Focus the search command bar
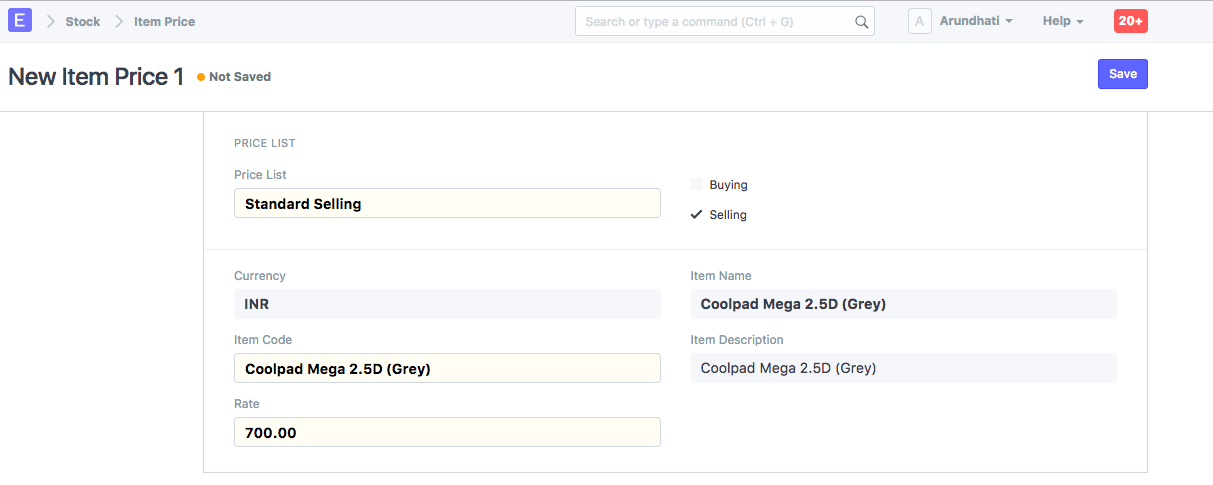Viewport: 1213px width, 485px height. pyautogui.click(x=715, y=21)
